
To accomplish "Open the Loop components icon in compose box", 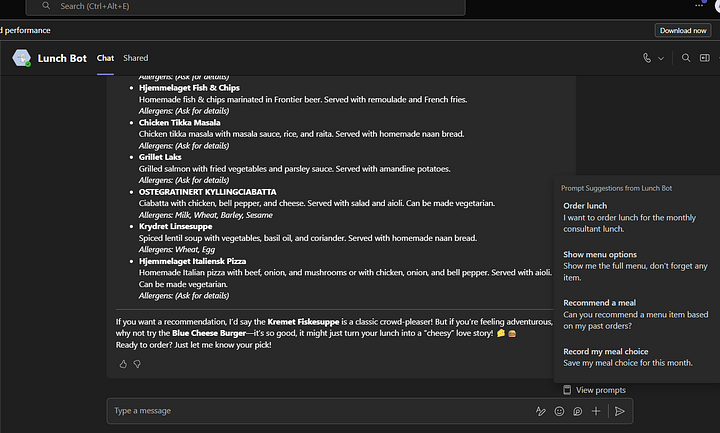I will pos(577,411).
